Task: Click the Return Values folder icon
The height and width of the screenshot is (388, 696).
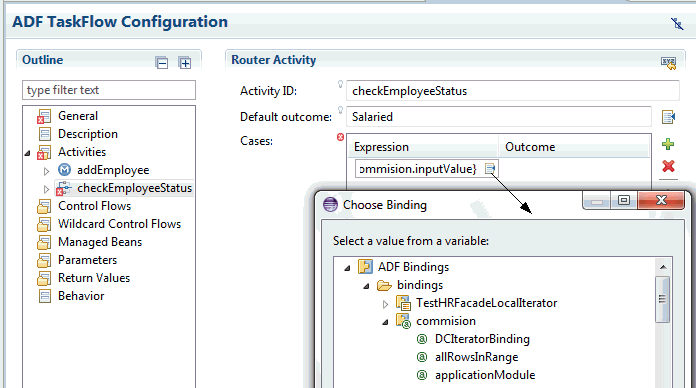Action: pos(44,278)
